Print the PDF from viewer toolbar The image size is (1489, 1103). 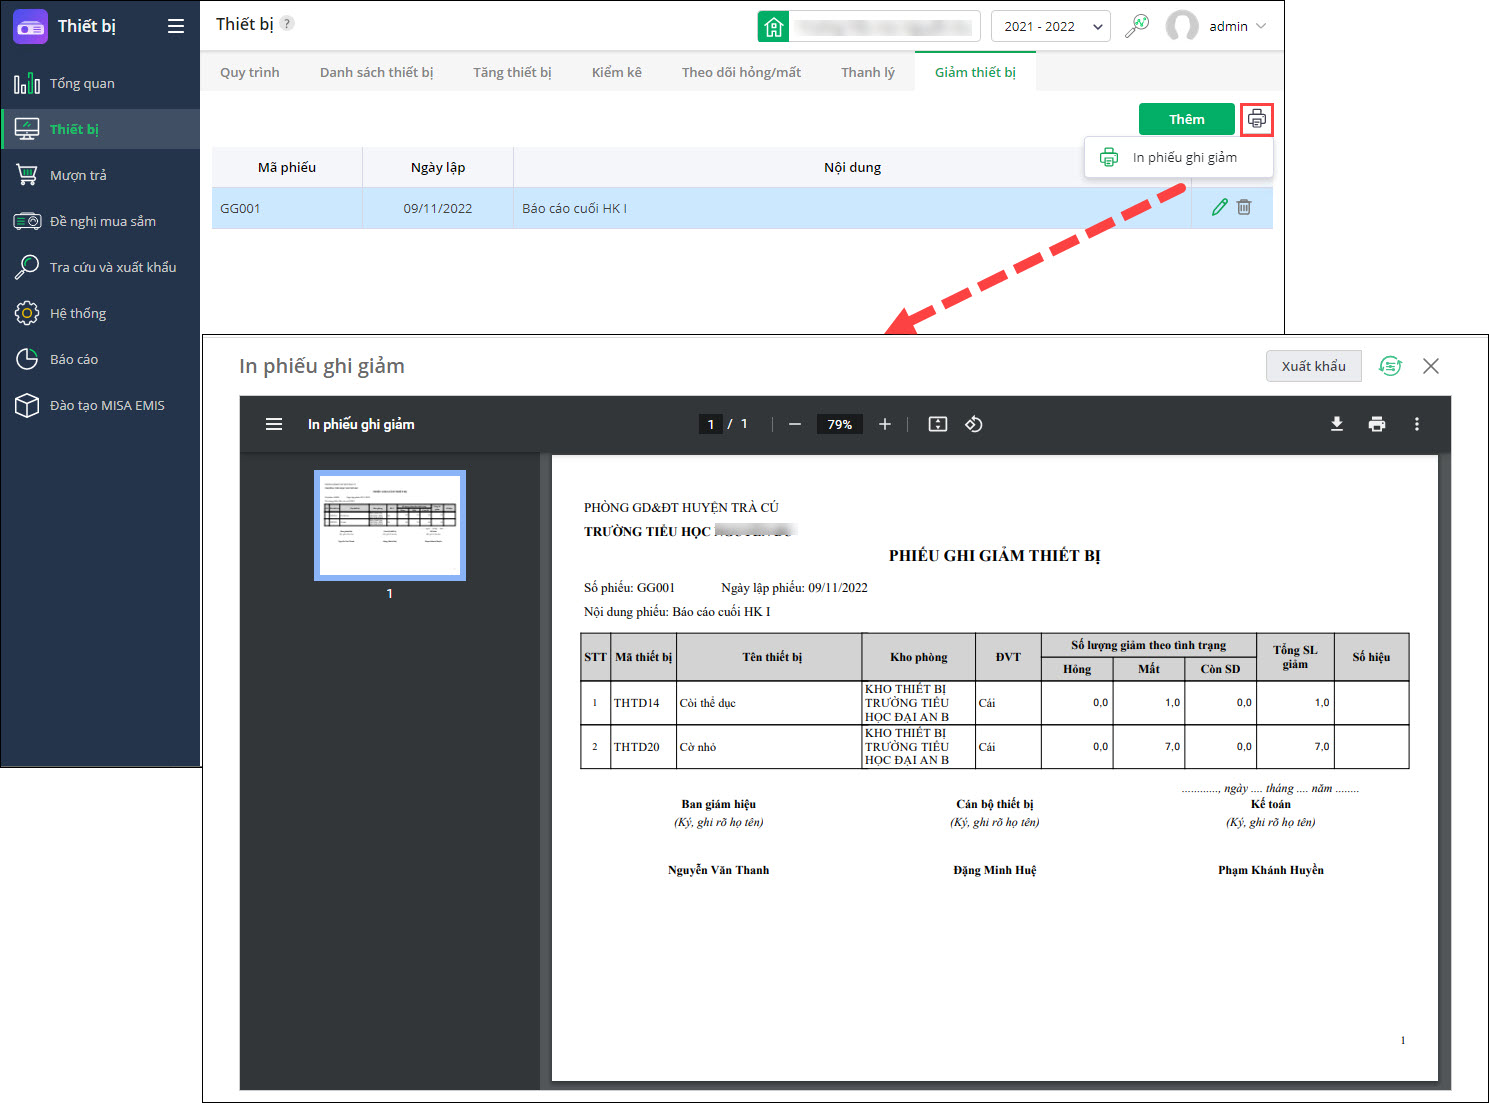1377,424
